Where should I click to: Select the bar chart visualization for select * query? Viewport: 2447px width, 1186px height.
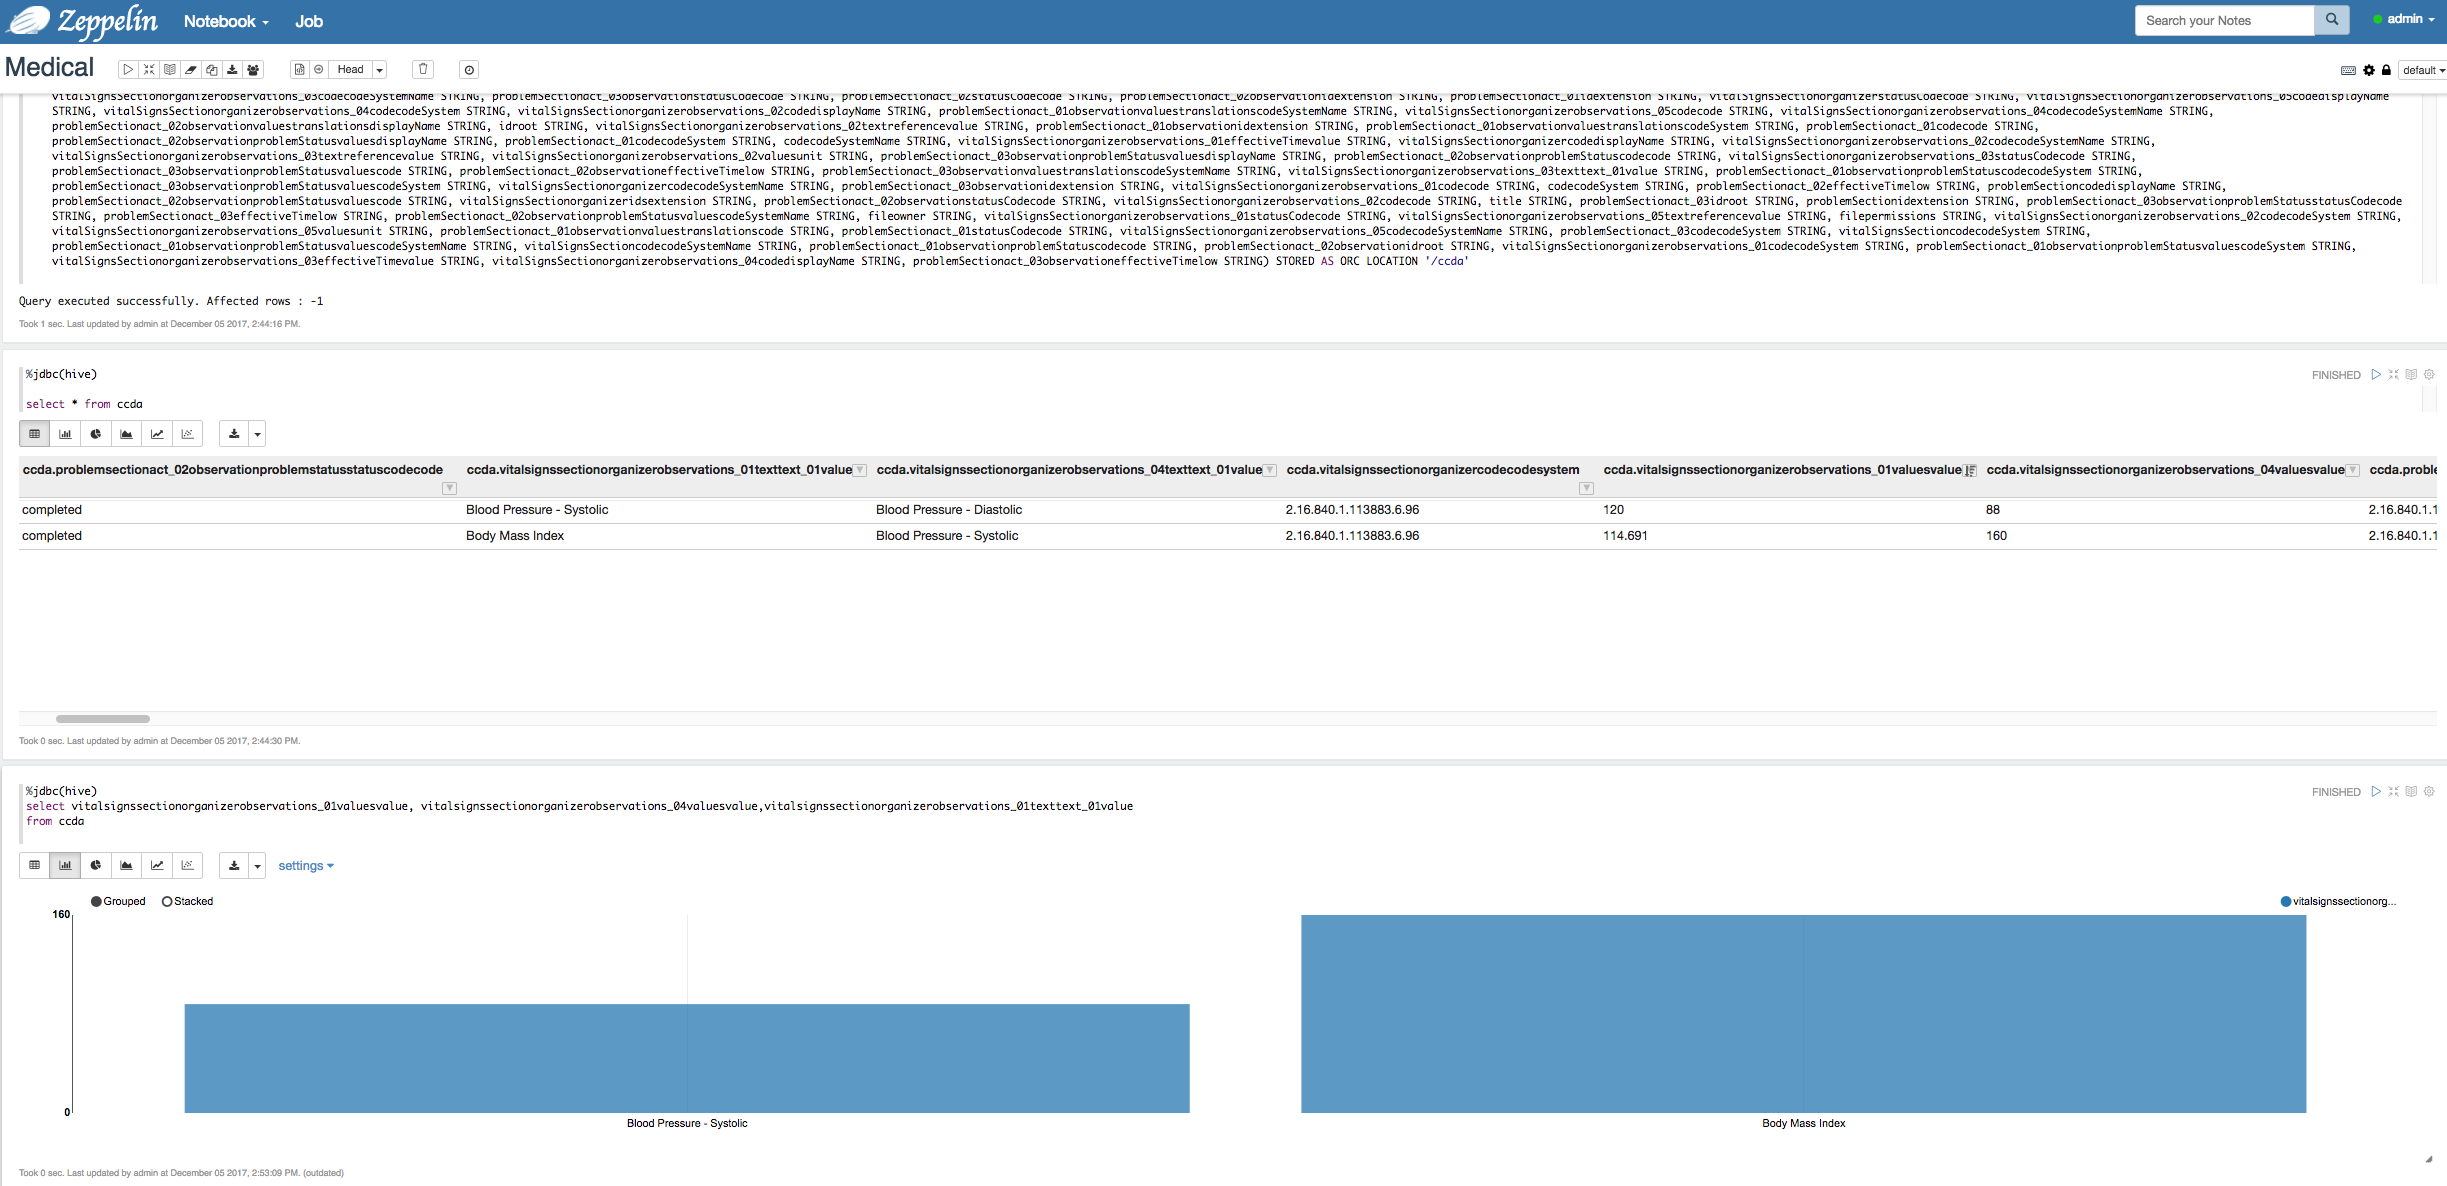click(65, 433)
